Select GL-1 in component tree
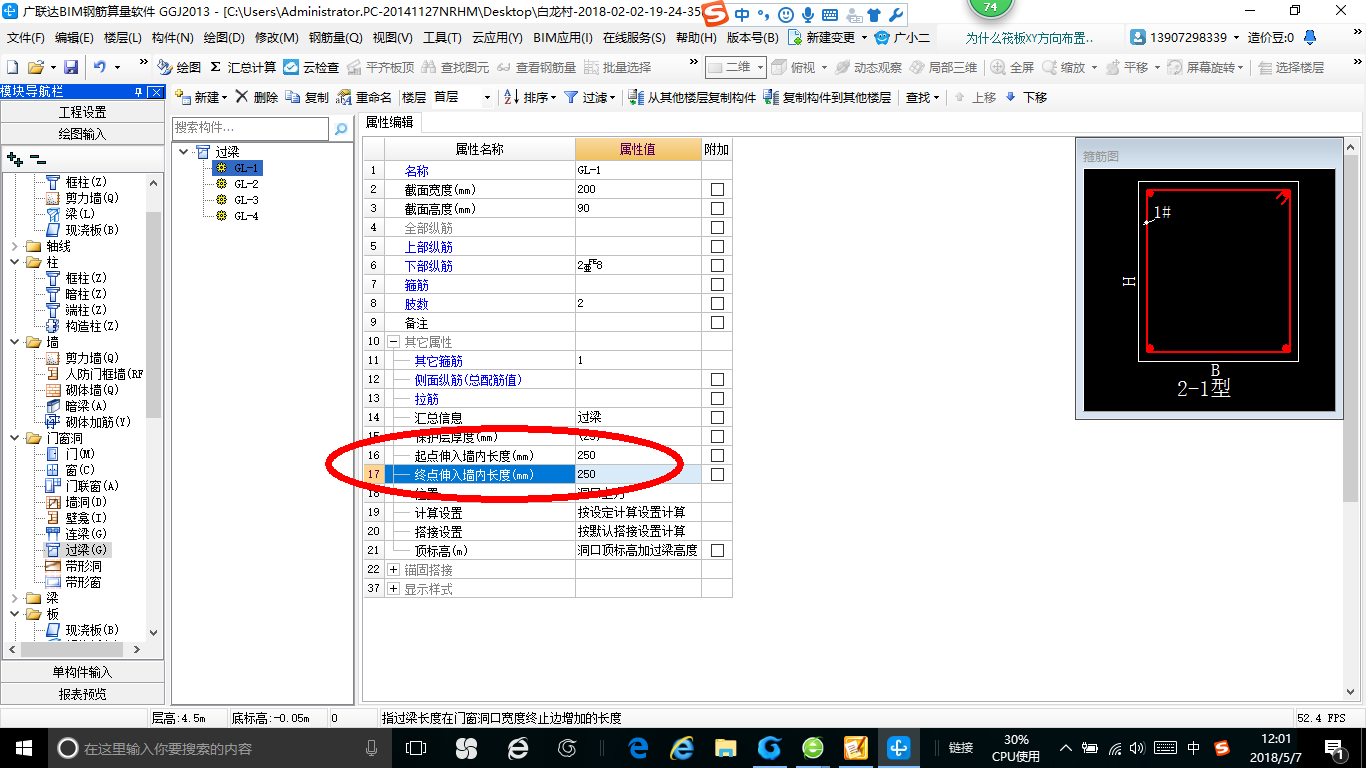 (x=237, y=168)
